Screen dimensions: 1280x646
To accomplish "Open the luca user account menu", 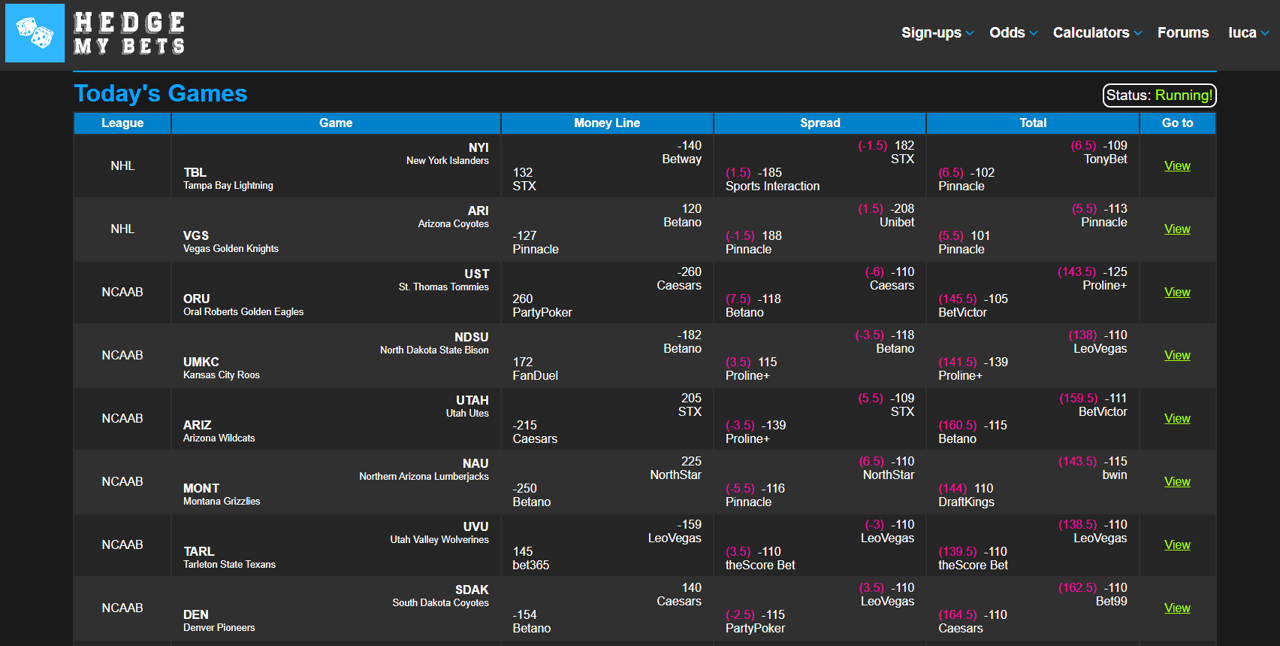I will [1249, 33].
